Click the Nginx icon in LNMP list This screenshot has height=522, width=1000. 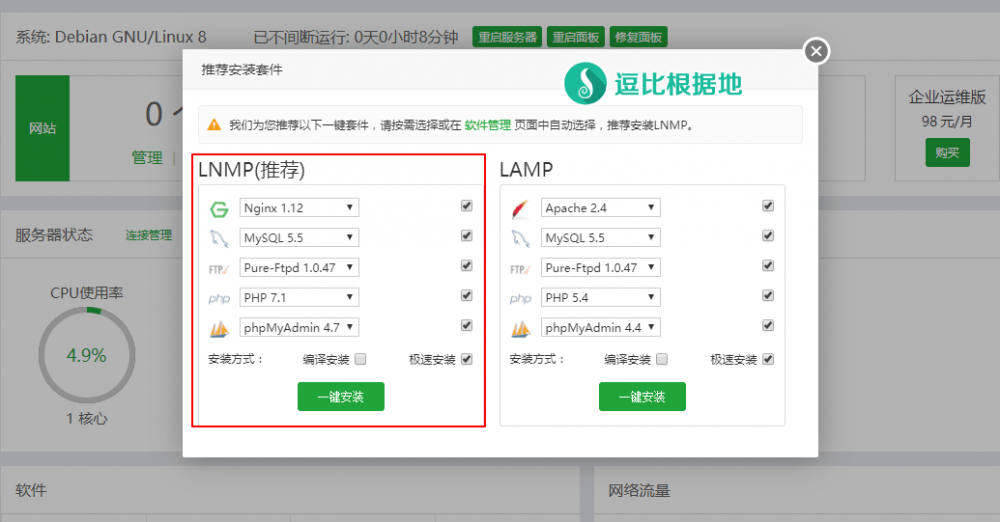coord(219,209)
